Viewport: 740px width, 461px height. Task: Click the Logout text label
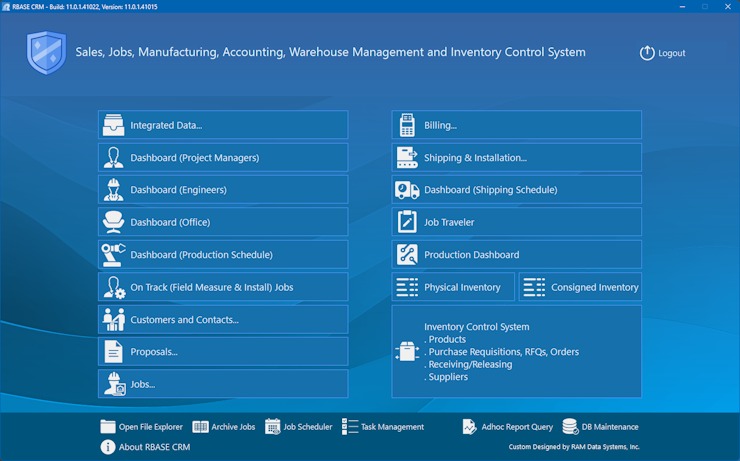(672, 53)
